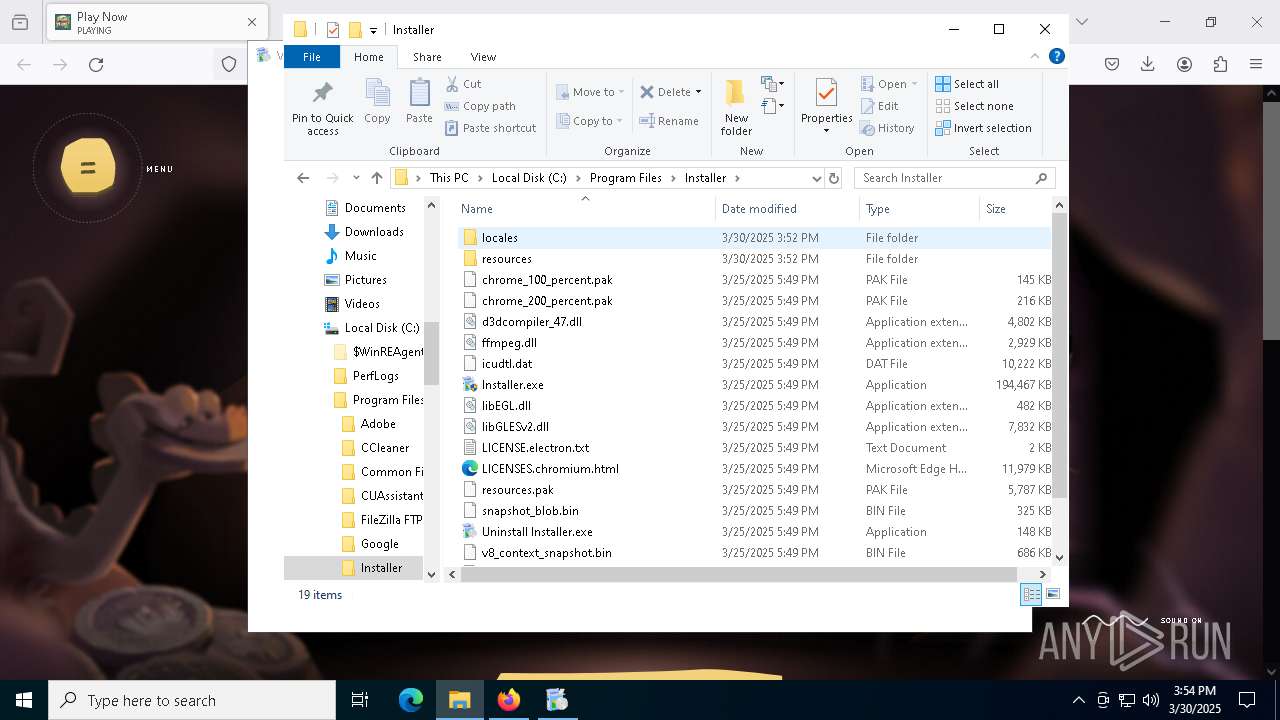The image size is (1280, 720).
Task: Click Select all in ribbon
Action: (x=967, y=84)
